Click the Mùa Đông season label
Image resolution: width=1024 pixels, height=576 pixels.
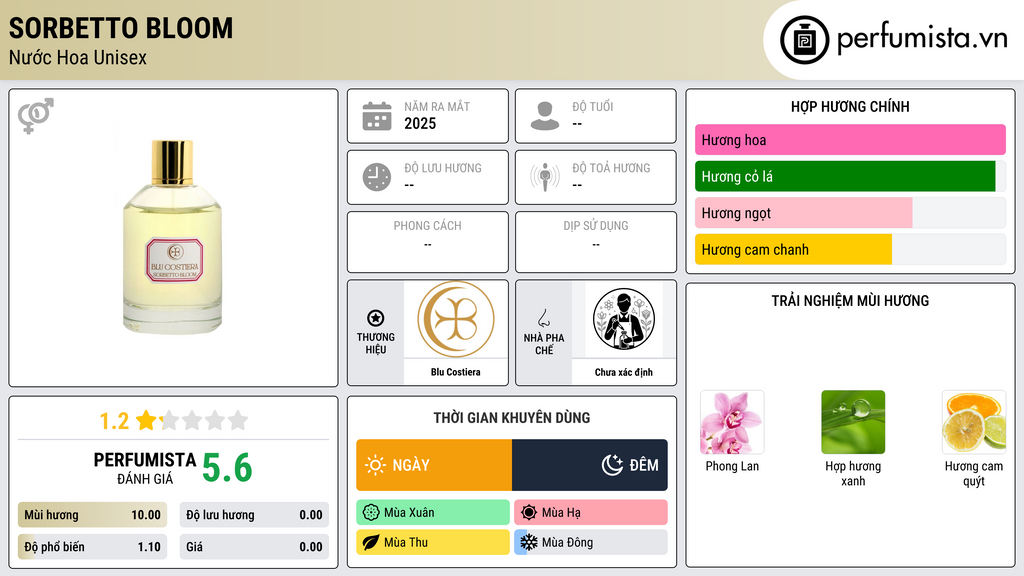pos(567,542)
